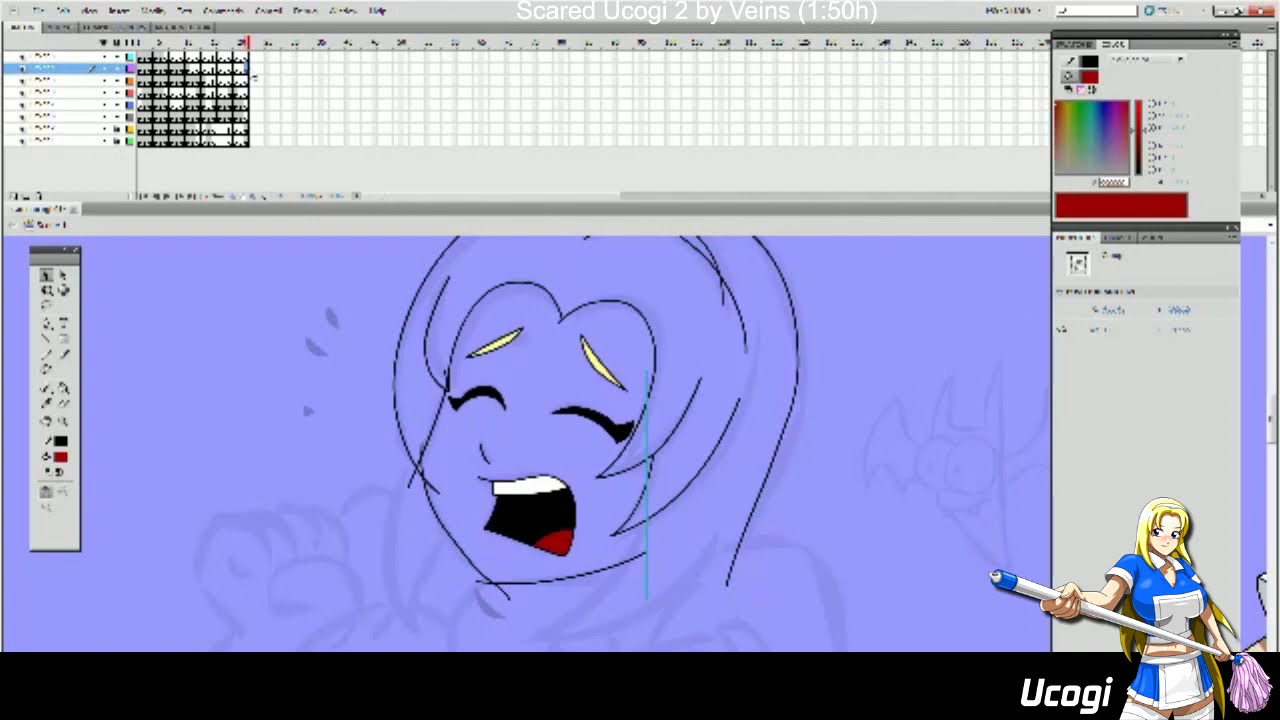Click the New Layer icon below the layers

point(13,196)
